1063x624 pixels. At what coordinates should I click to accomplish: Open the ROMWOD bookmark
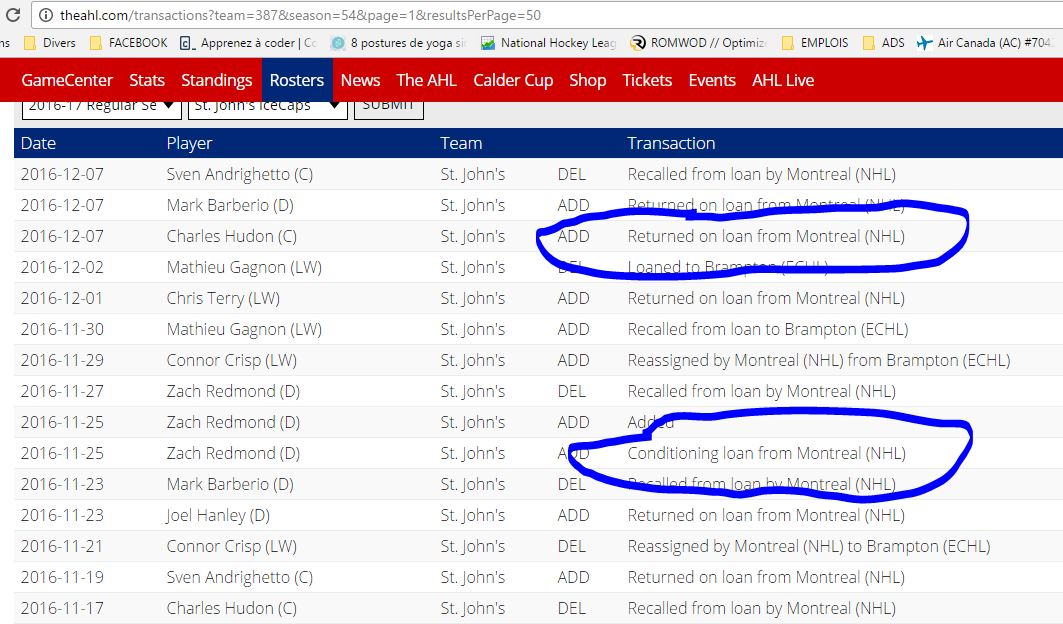click(698, 43)
